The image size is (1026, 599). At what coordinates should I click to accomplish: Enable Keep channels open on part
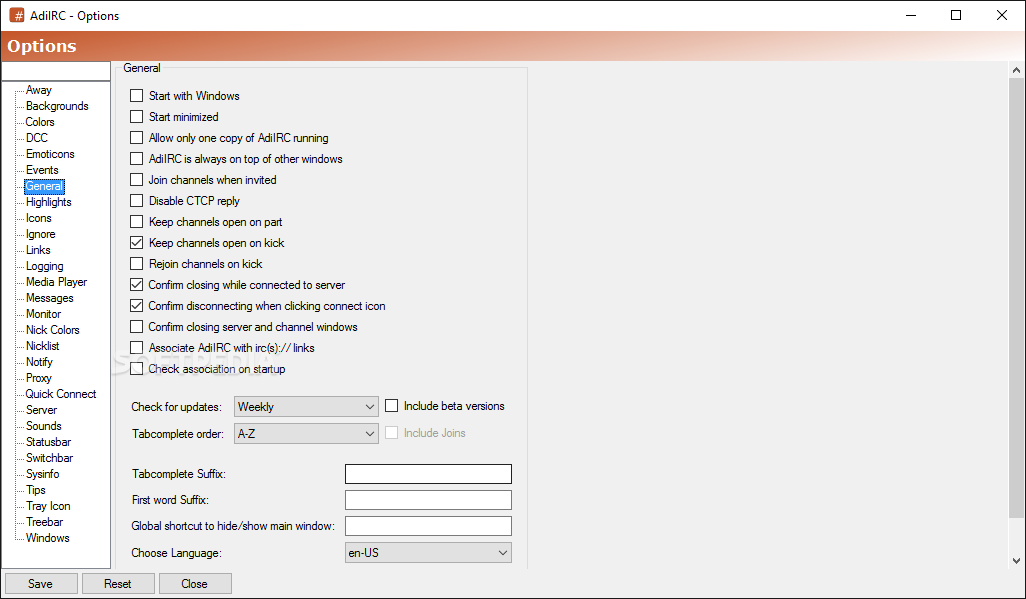pyautogui.click(x=136, y=221)
